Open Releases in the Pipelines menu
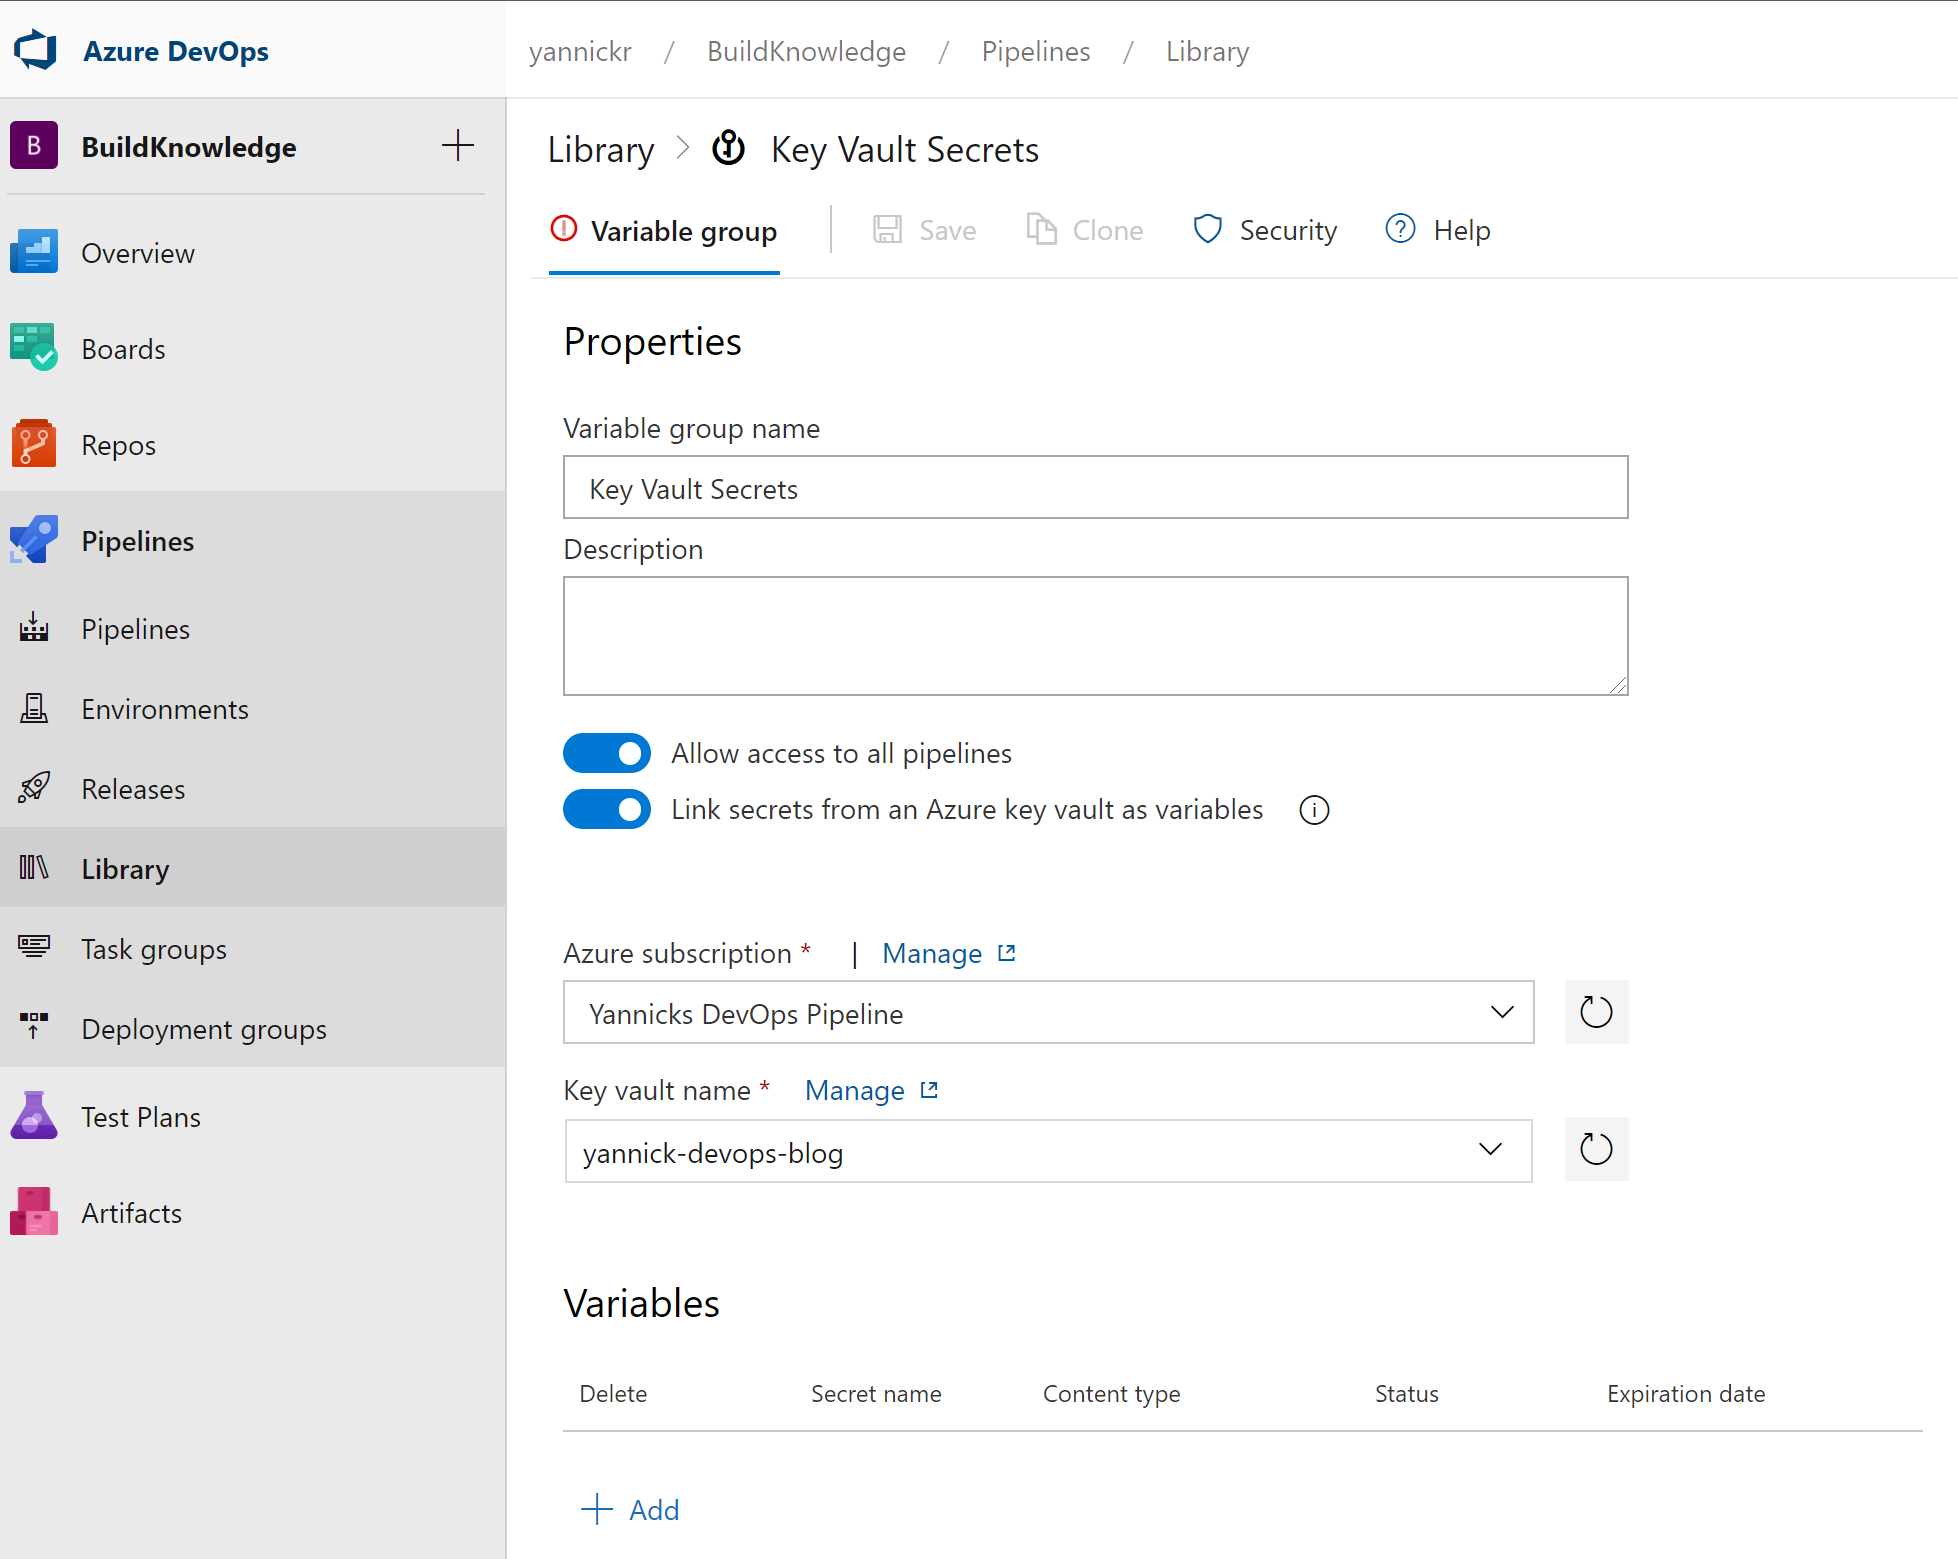This screenshot has width=1958, height=1559. point(133,789)
